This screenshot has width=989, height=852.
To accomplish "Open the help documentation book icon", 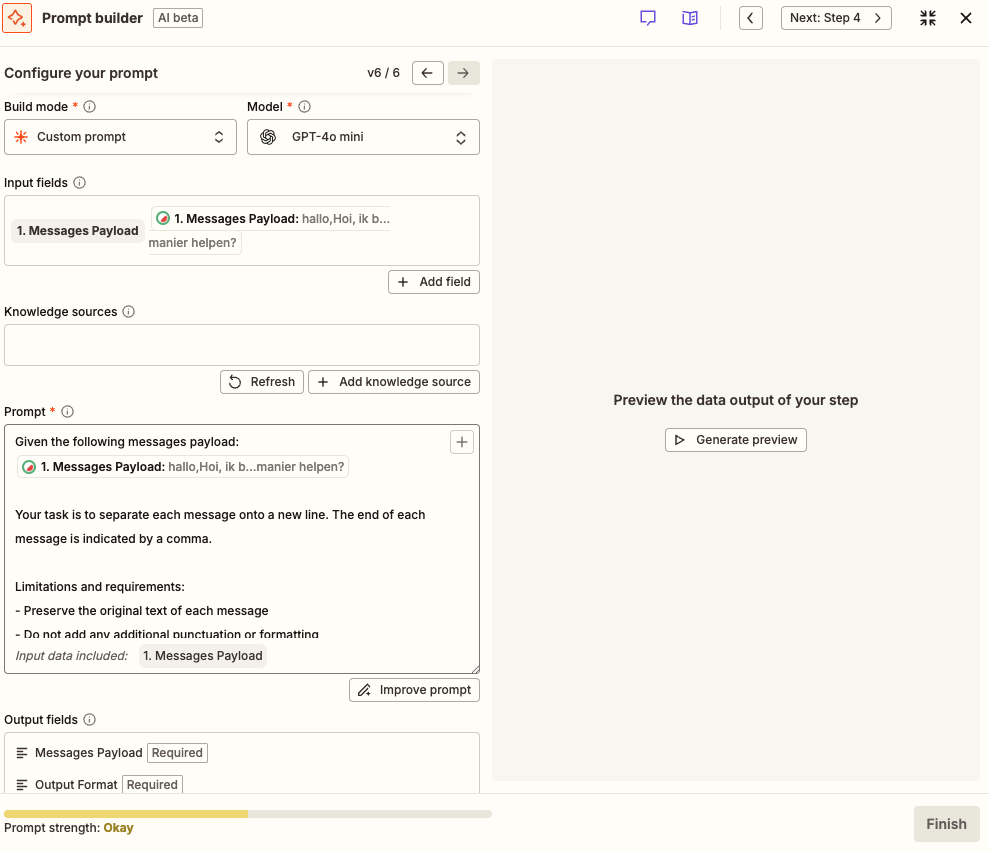I will click(x=690, y=18).
